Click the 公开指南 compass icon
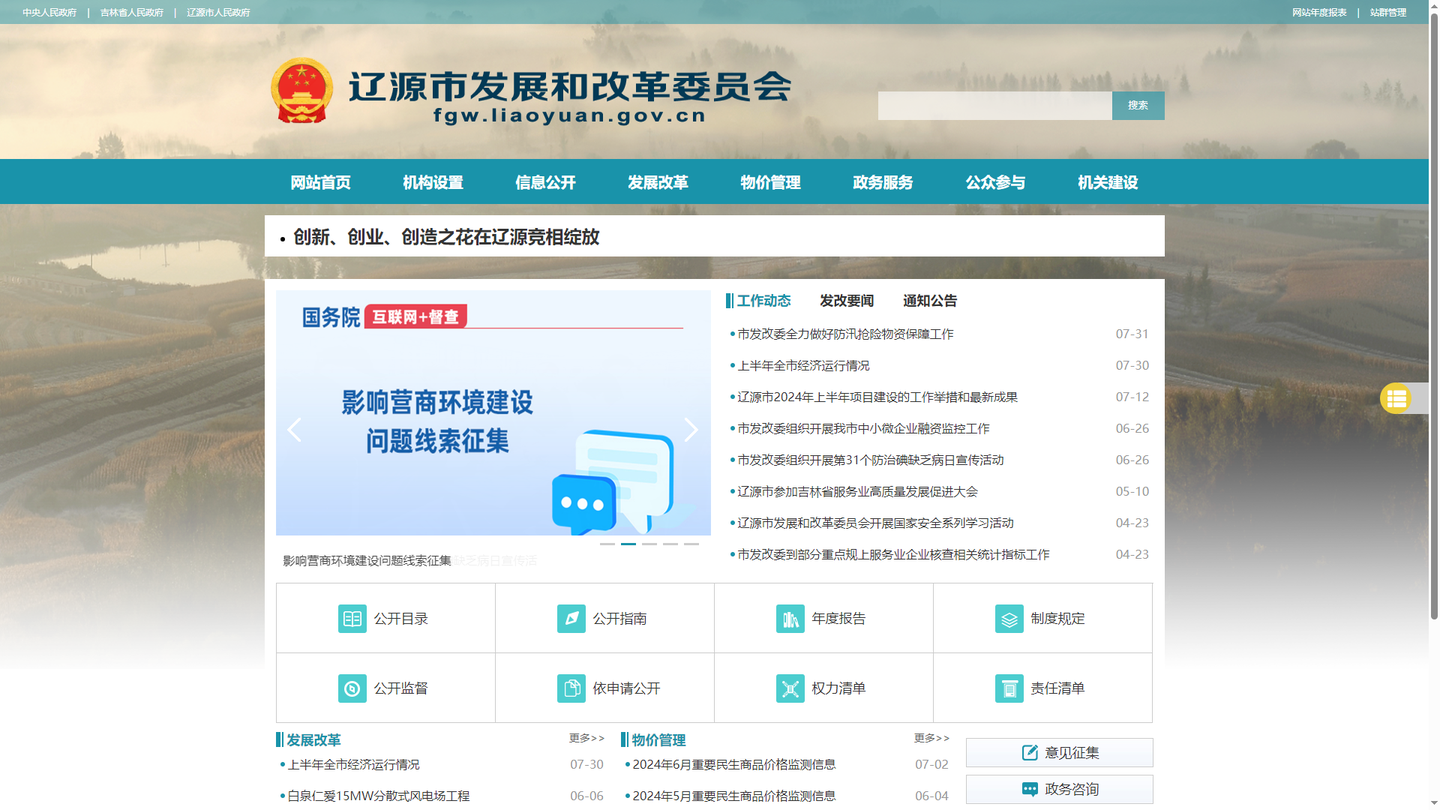This screenshot has width=1440, height=810. point(571,619)
